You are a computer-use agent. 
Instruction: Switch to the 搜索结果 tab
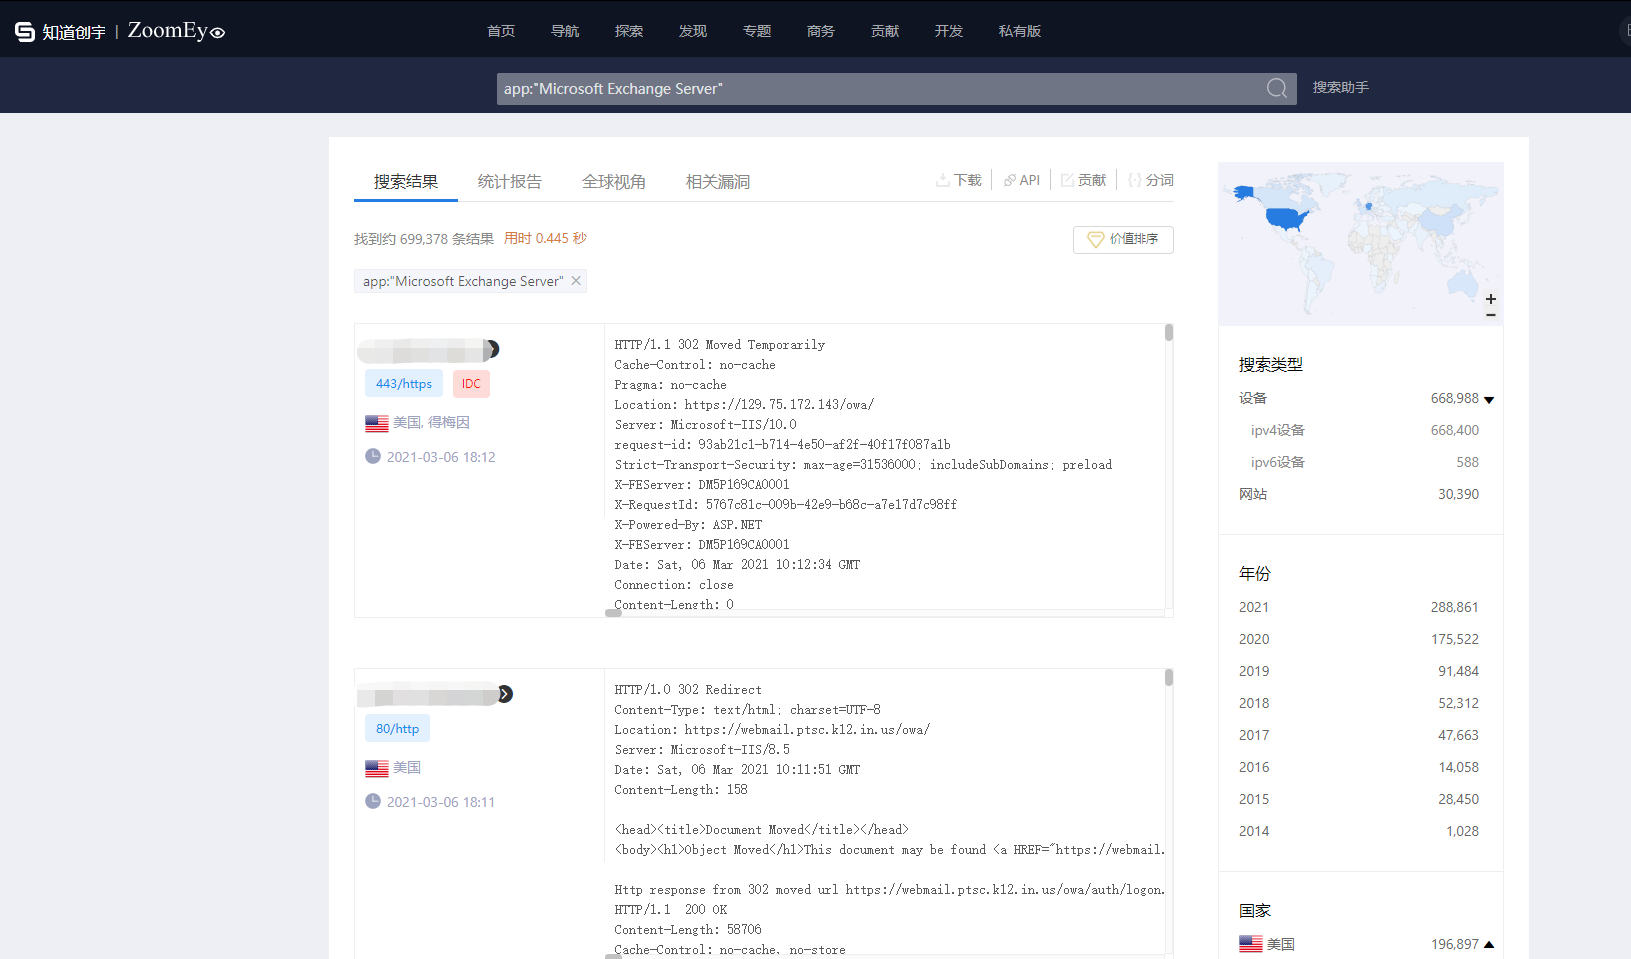406,182
